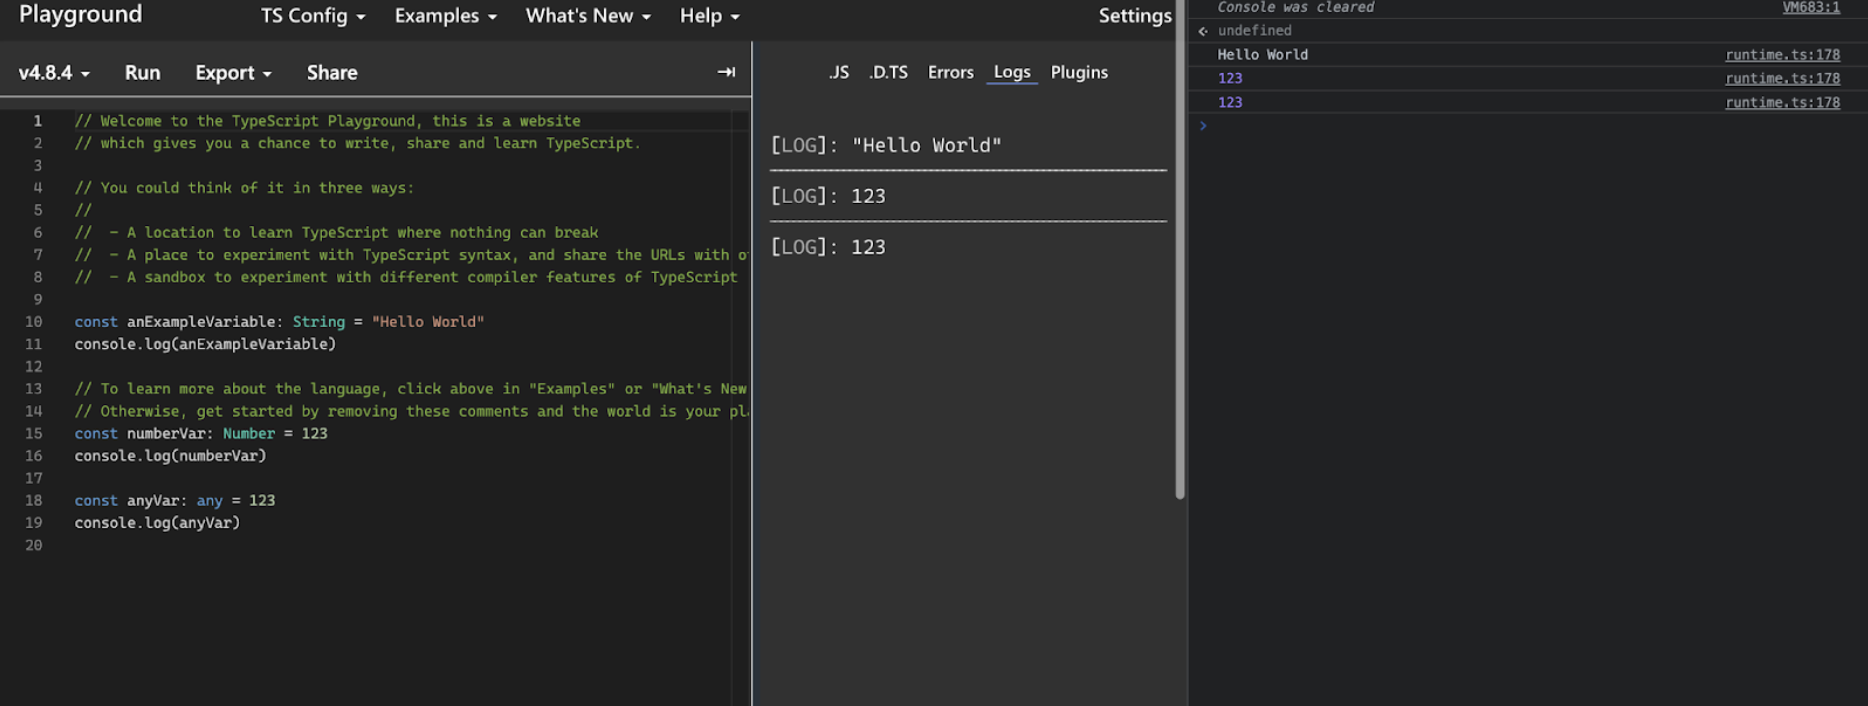Select the v4.8.4 version dropdown
The height and width of the screenshot is (706, 1868).
(x=54, y=73)
